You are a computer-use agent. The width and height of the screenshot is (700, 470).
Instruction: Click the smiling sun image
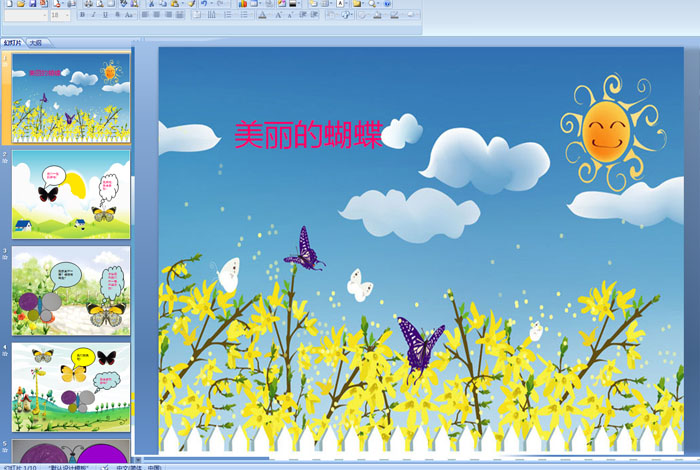pyautogui.click(x=613, y=132)
